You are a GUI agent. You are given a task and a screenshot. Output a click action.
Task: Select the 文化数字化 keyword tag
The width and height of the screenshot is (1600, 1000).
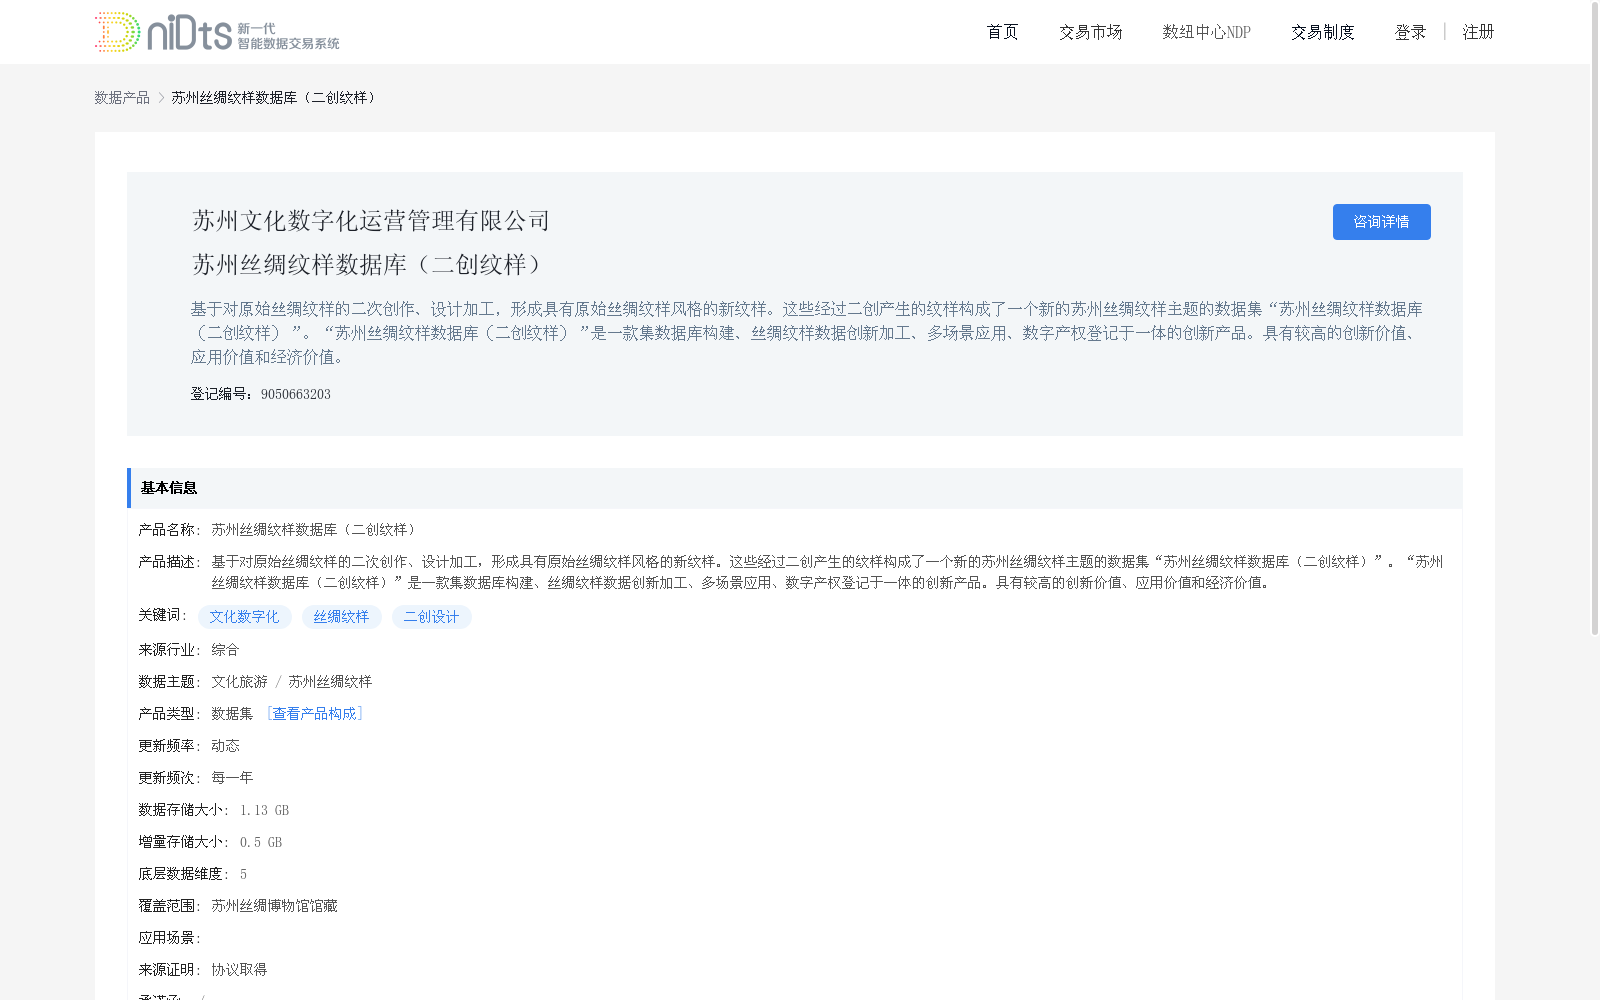[244, 617]
